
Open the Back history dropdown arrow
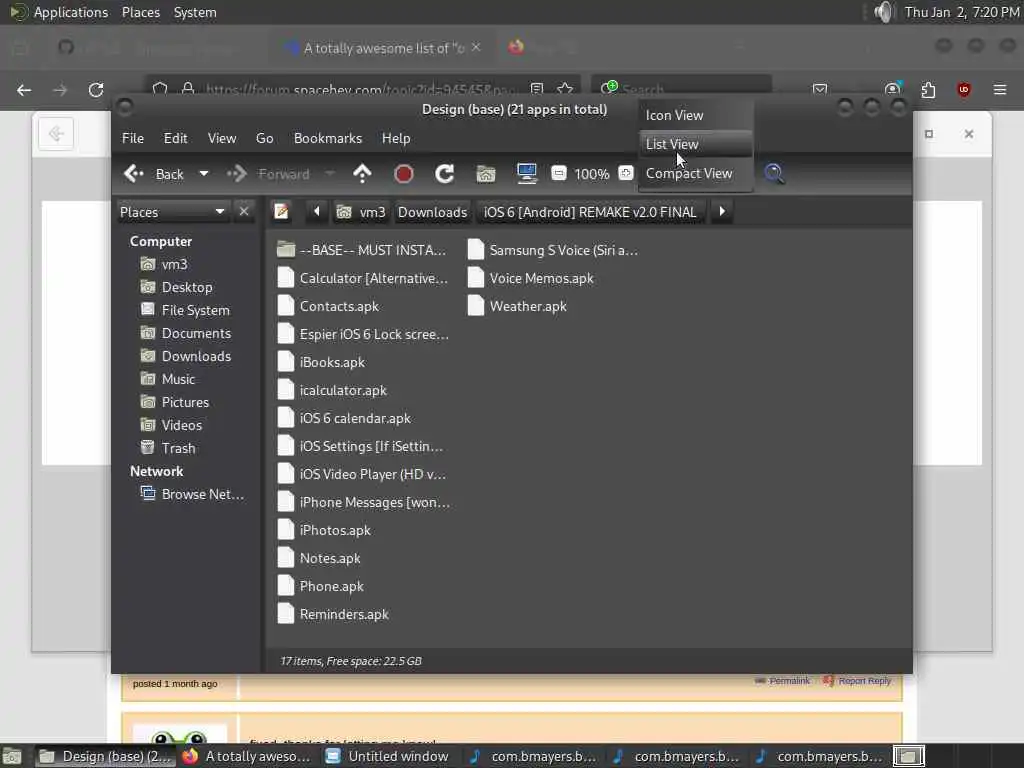click(204, 174)
